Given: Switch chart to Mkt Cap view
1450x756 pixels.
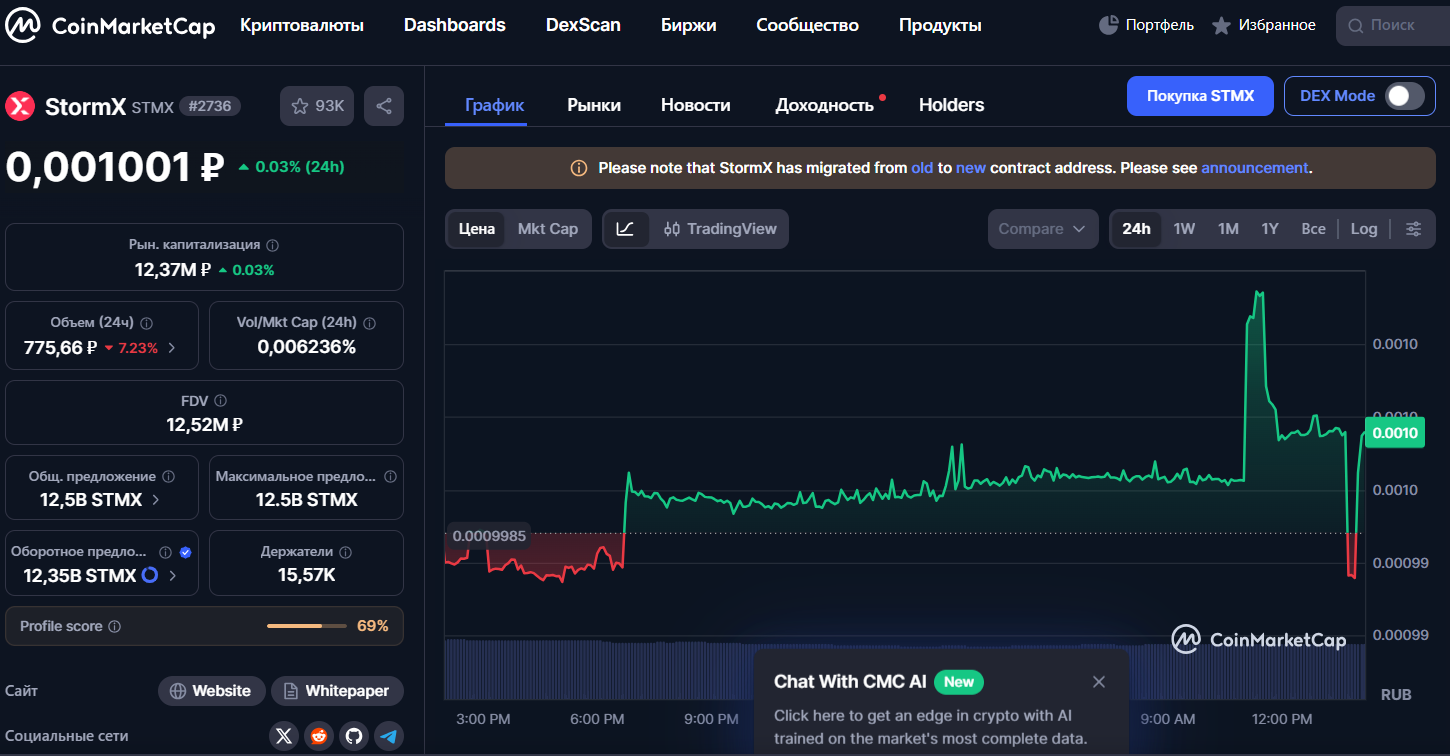Looking at the screenshot, I should point(547,229).
